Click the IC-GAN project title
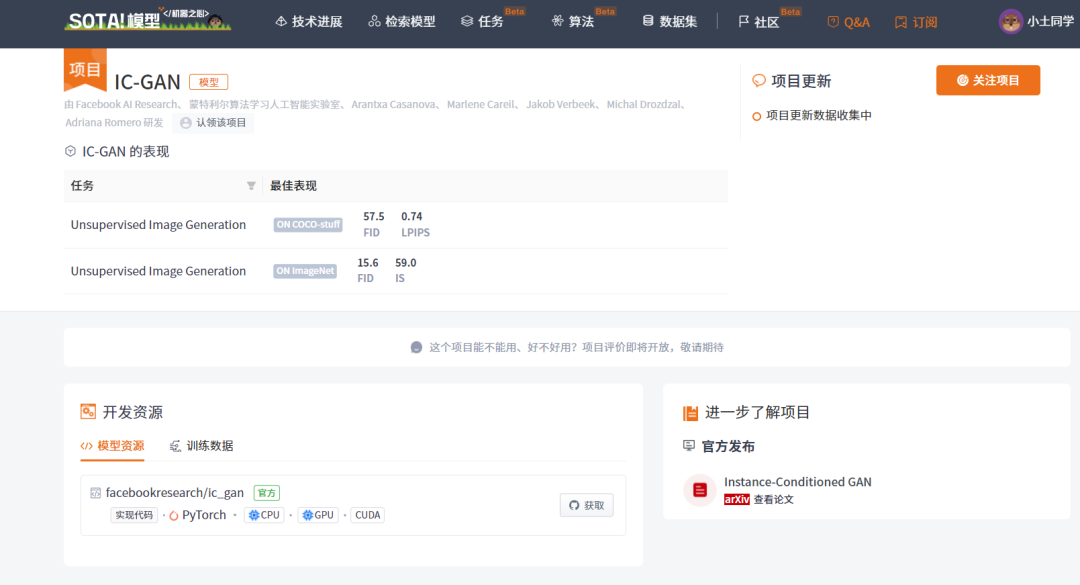 [x=147, y=82]
